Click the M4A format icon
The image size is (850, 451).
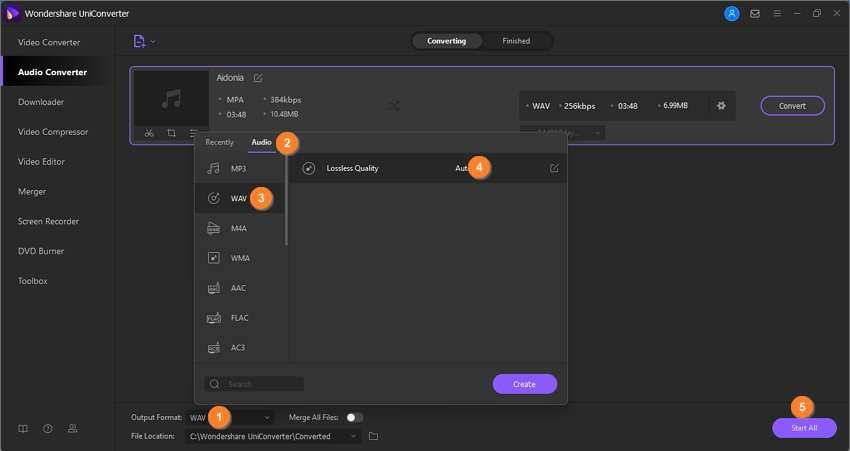214,228
